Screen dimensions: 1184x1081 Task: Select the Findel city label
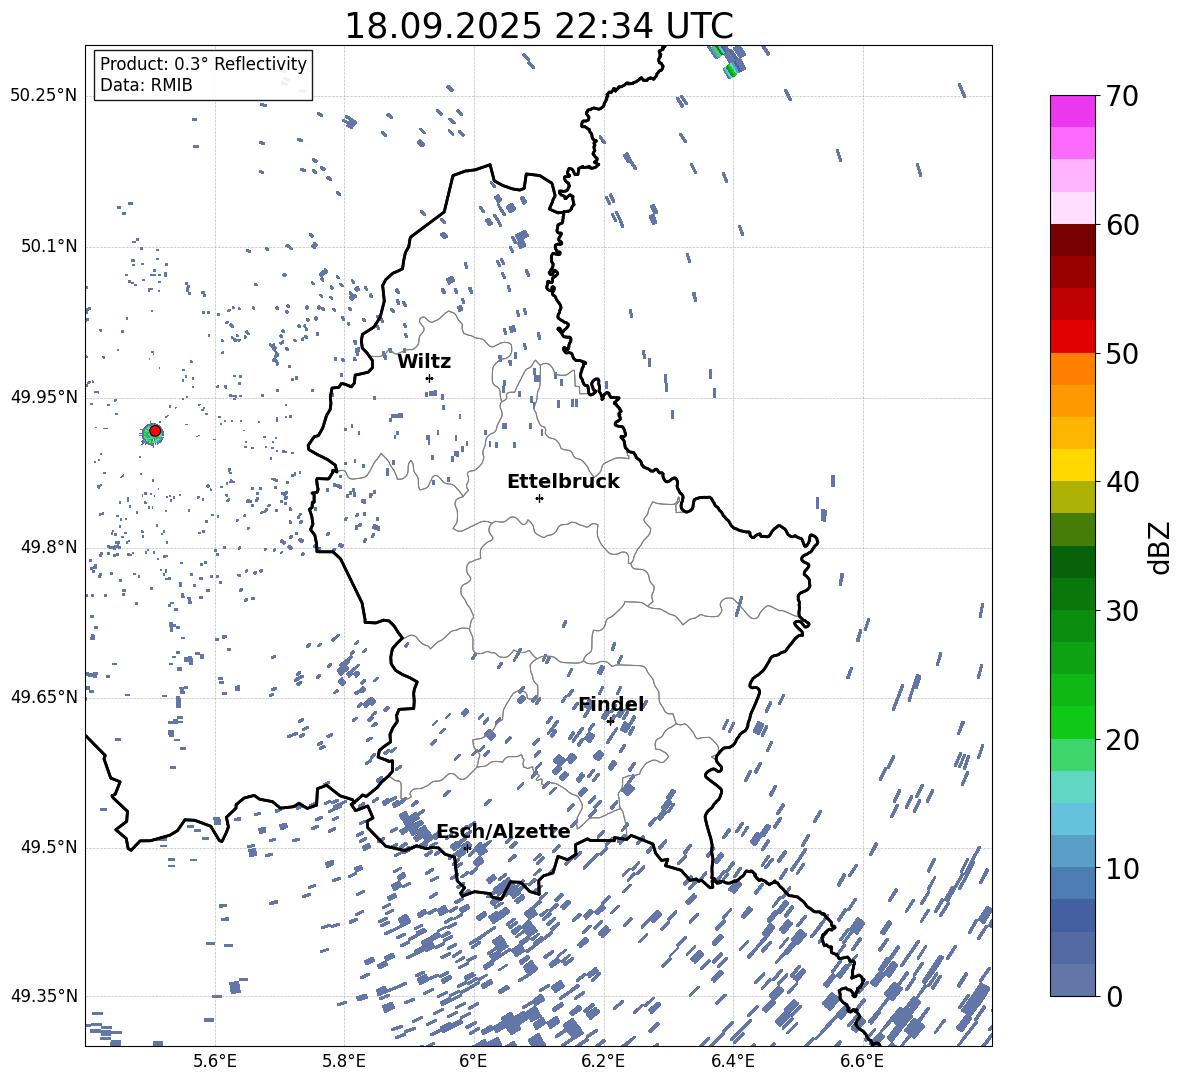pyautogui.click(x=611, y=705)
